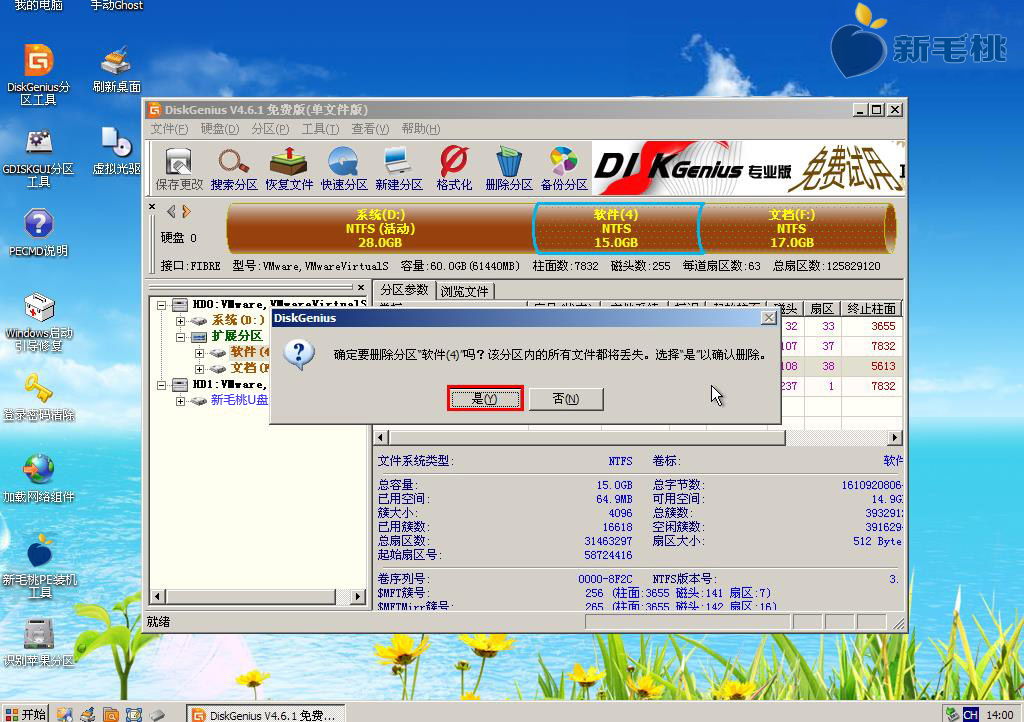1024x722 pixels.
Task: Collapse the HD1 VMware disk node
Action: pos(161,385)
